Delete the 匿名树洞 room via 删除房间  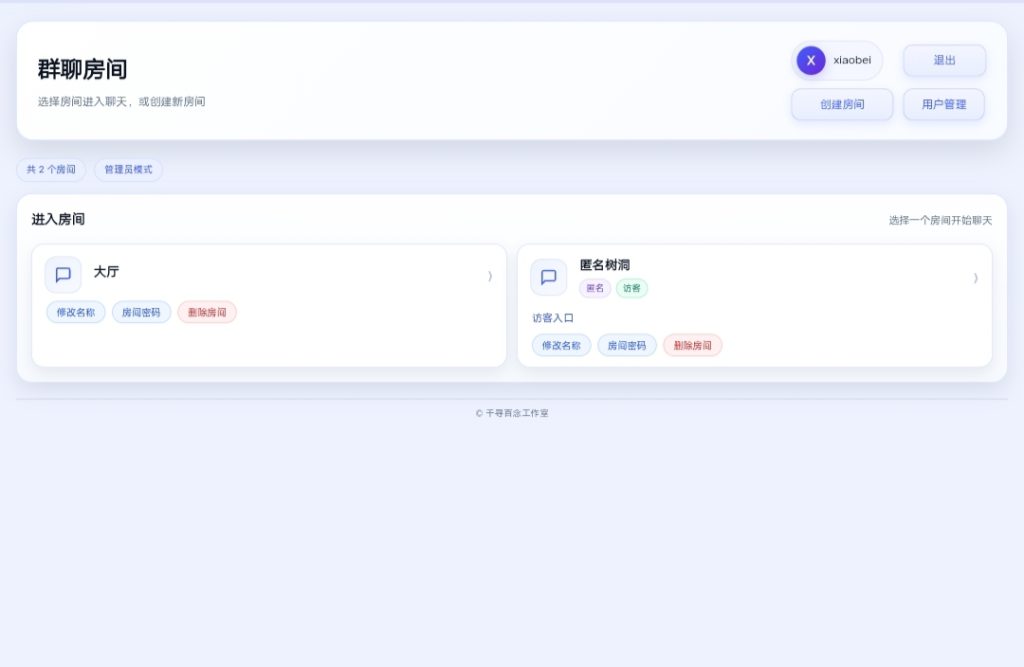(692, 346)
